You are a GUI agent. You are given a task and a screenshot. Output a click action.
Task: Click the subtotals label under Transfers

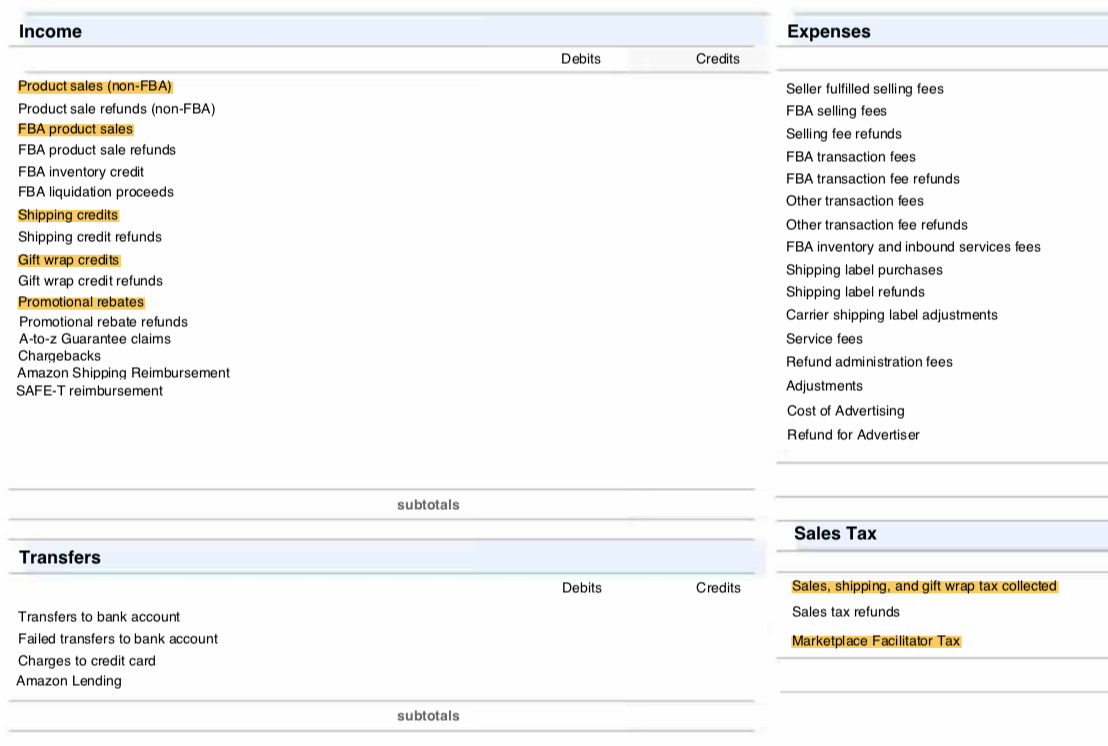[x=428, y=716]
